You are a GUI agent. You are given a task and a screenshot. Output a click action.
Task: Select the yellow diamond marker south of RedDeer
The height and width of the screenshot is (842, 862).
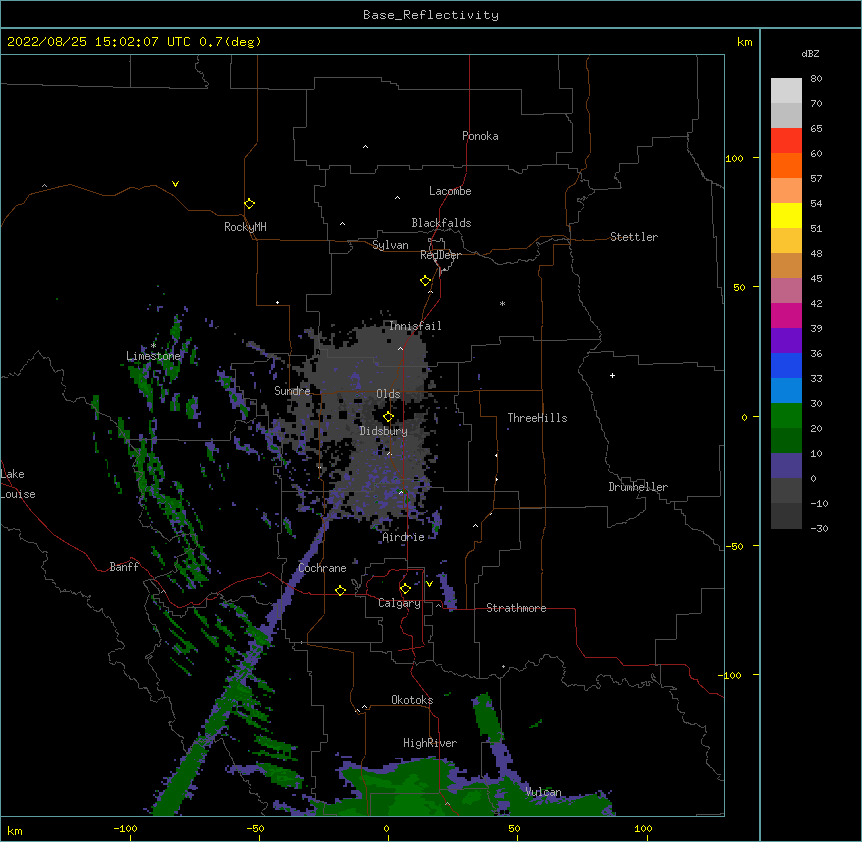pos(425,281)
